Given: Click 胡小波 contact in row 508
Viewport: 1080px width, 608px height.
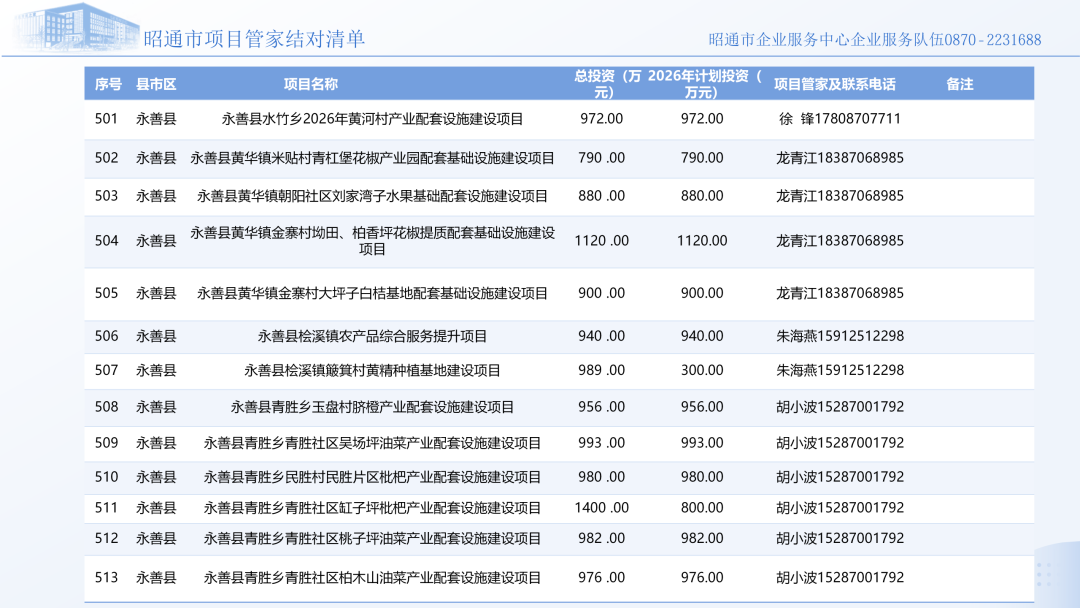Looking at the screenshot, I should (x=840, y=406).
